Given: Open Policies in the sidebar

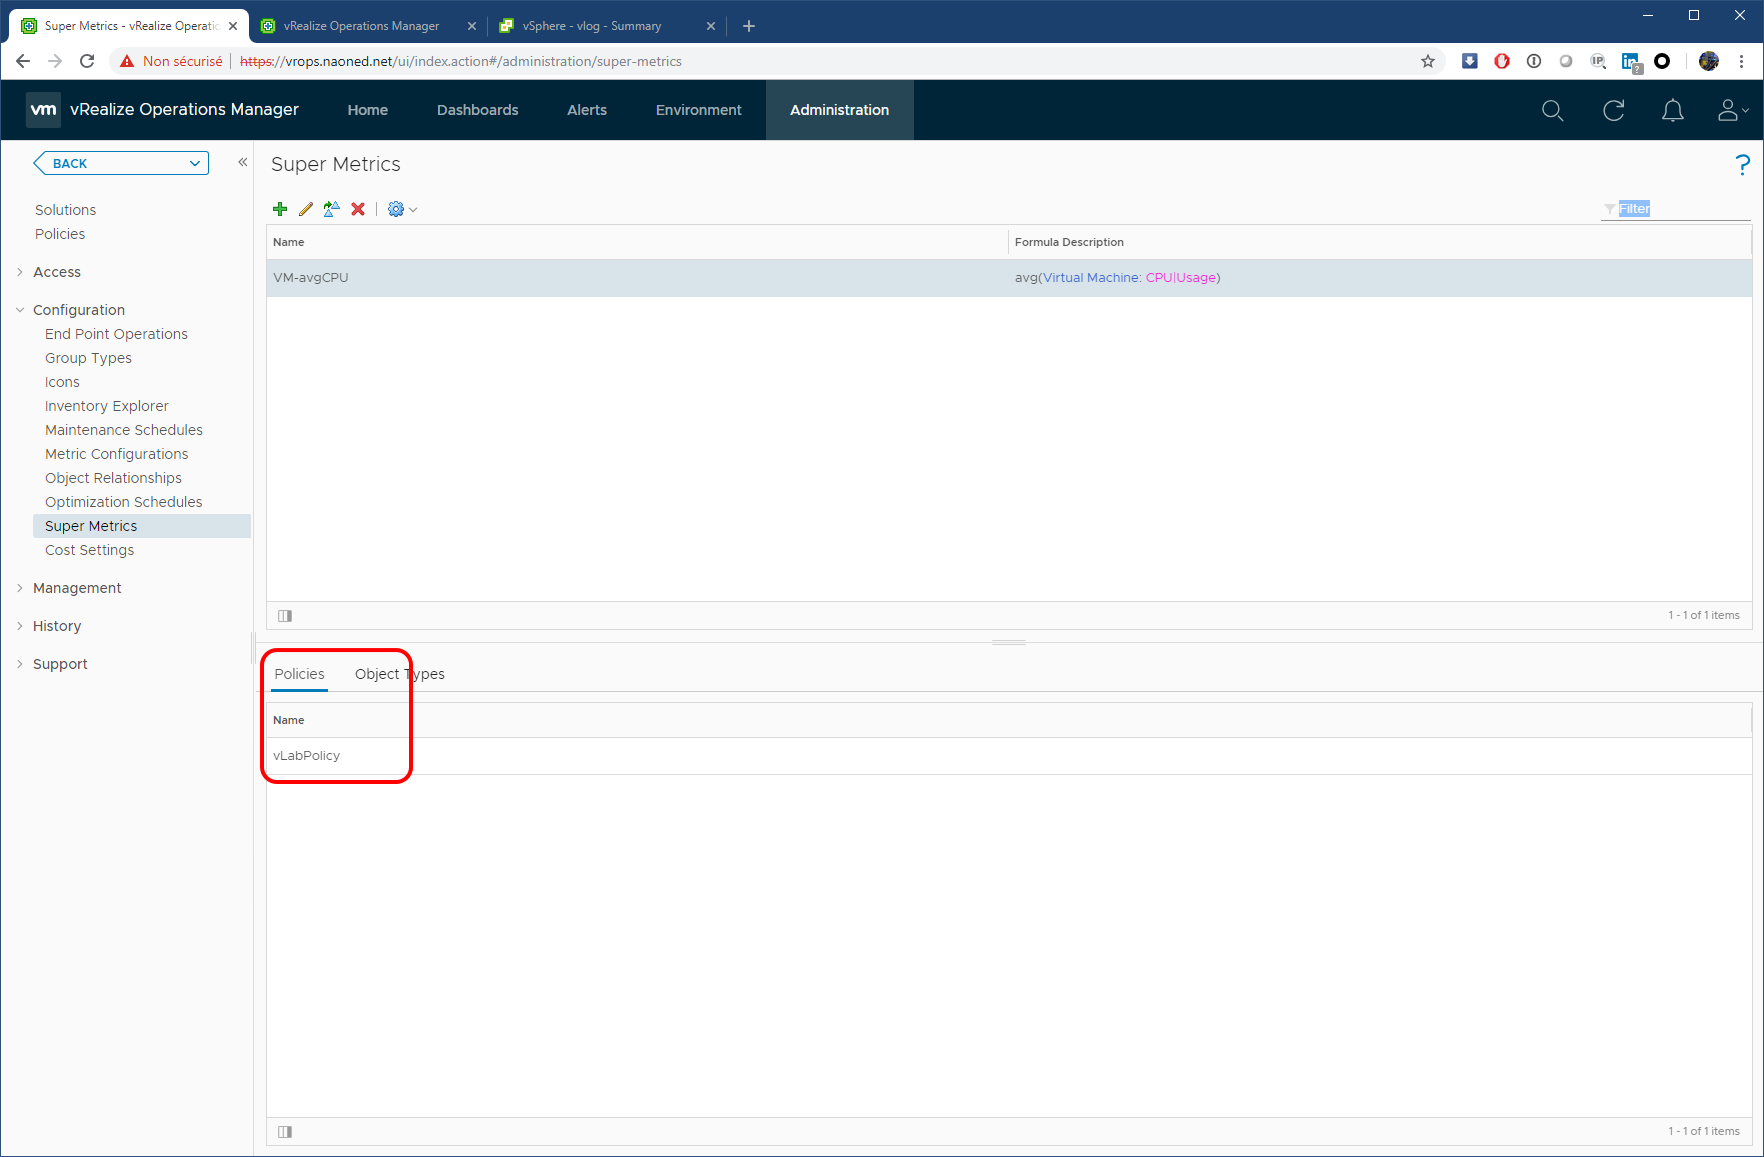Looking at the screenshot, I should [x=60, y=234].
